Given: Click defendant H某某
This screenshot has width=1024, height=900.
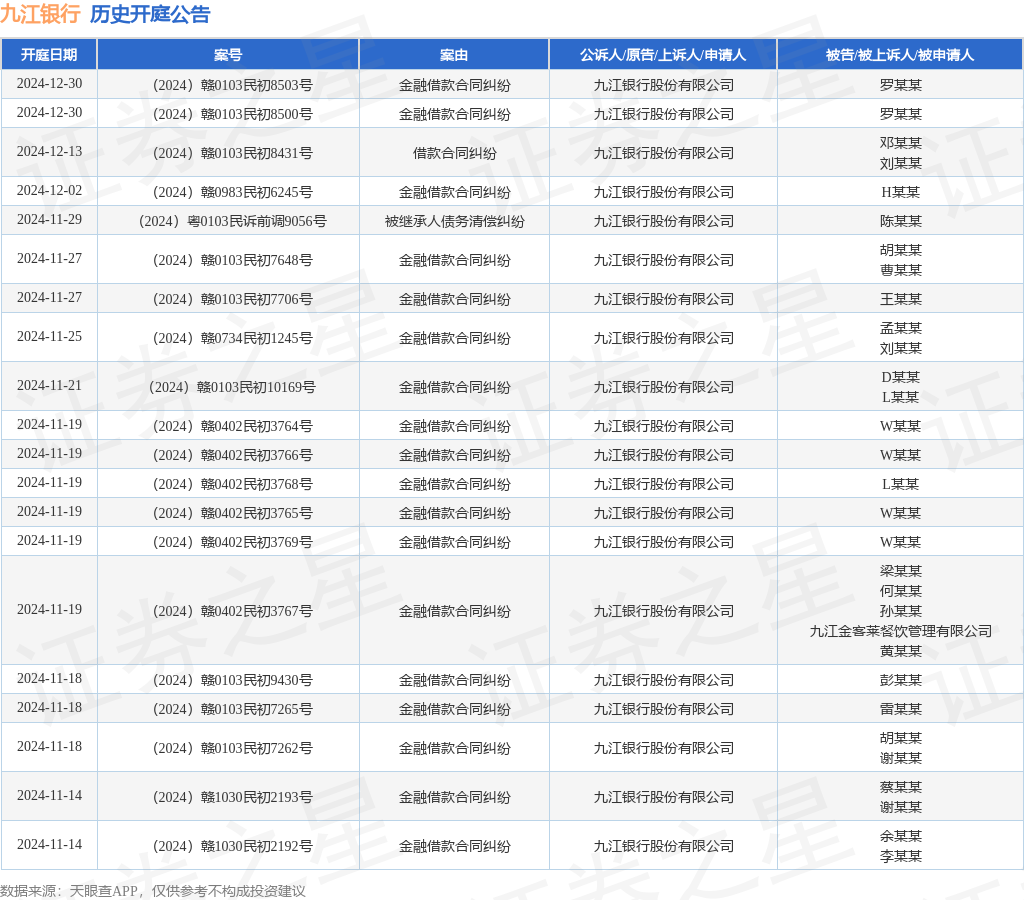Looking at the screenshot, I should [x=901, y=192].
